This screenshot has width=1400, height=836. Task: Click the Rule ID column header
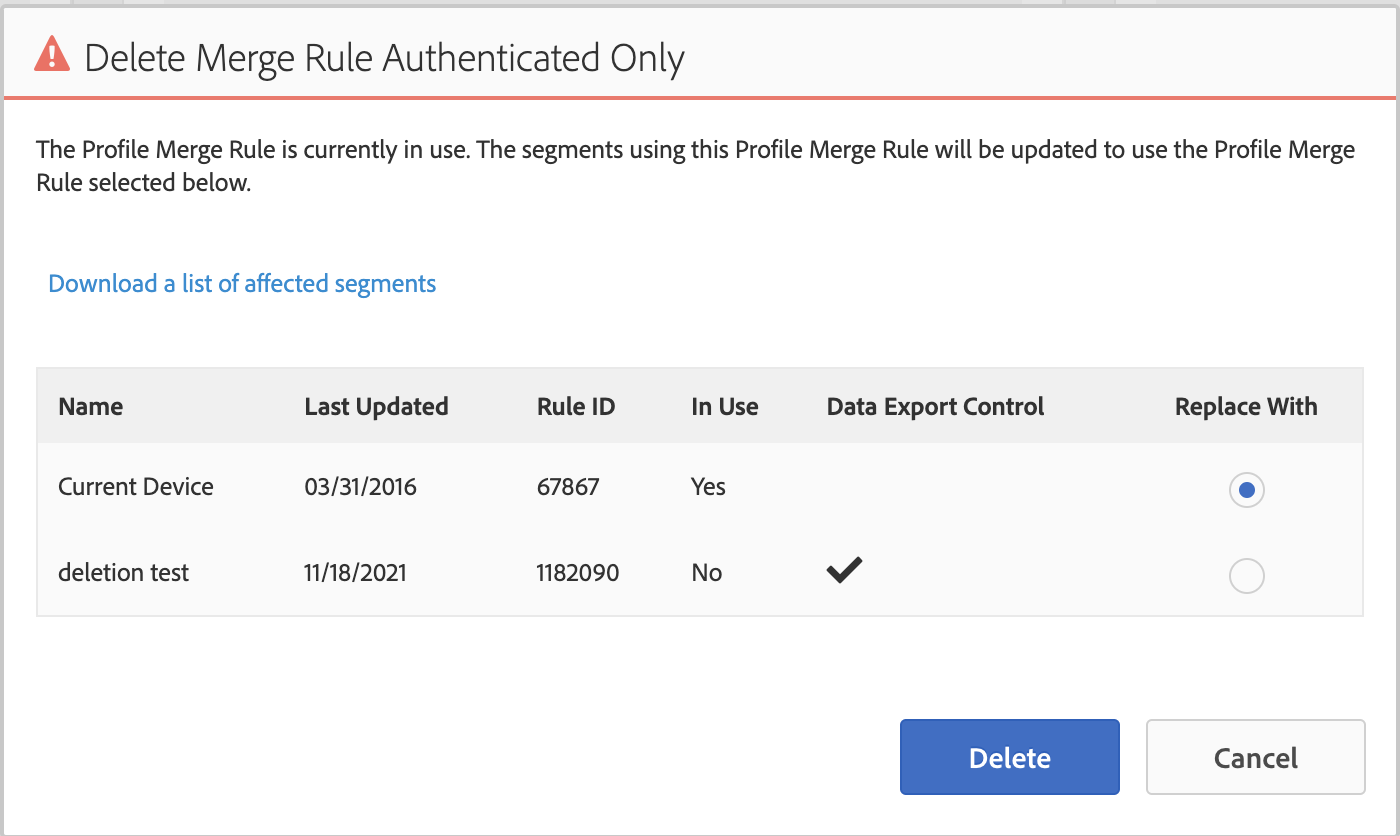(576, 407)
